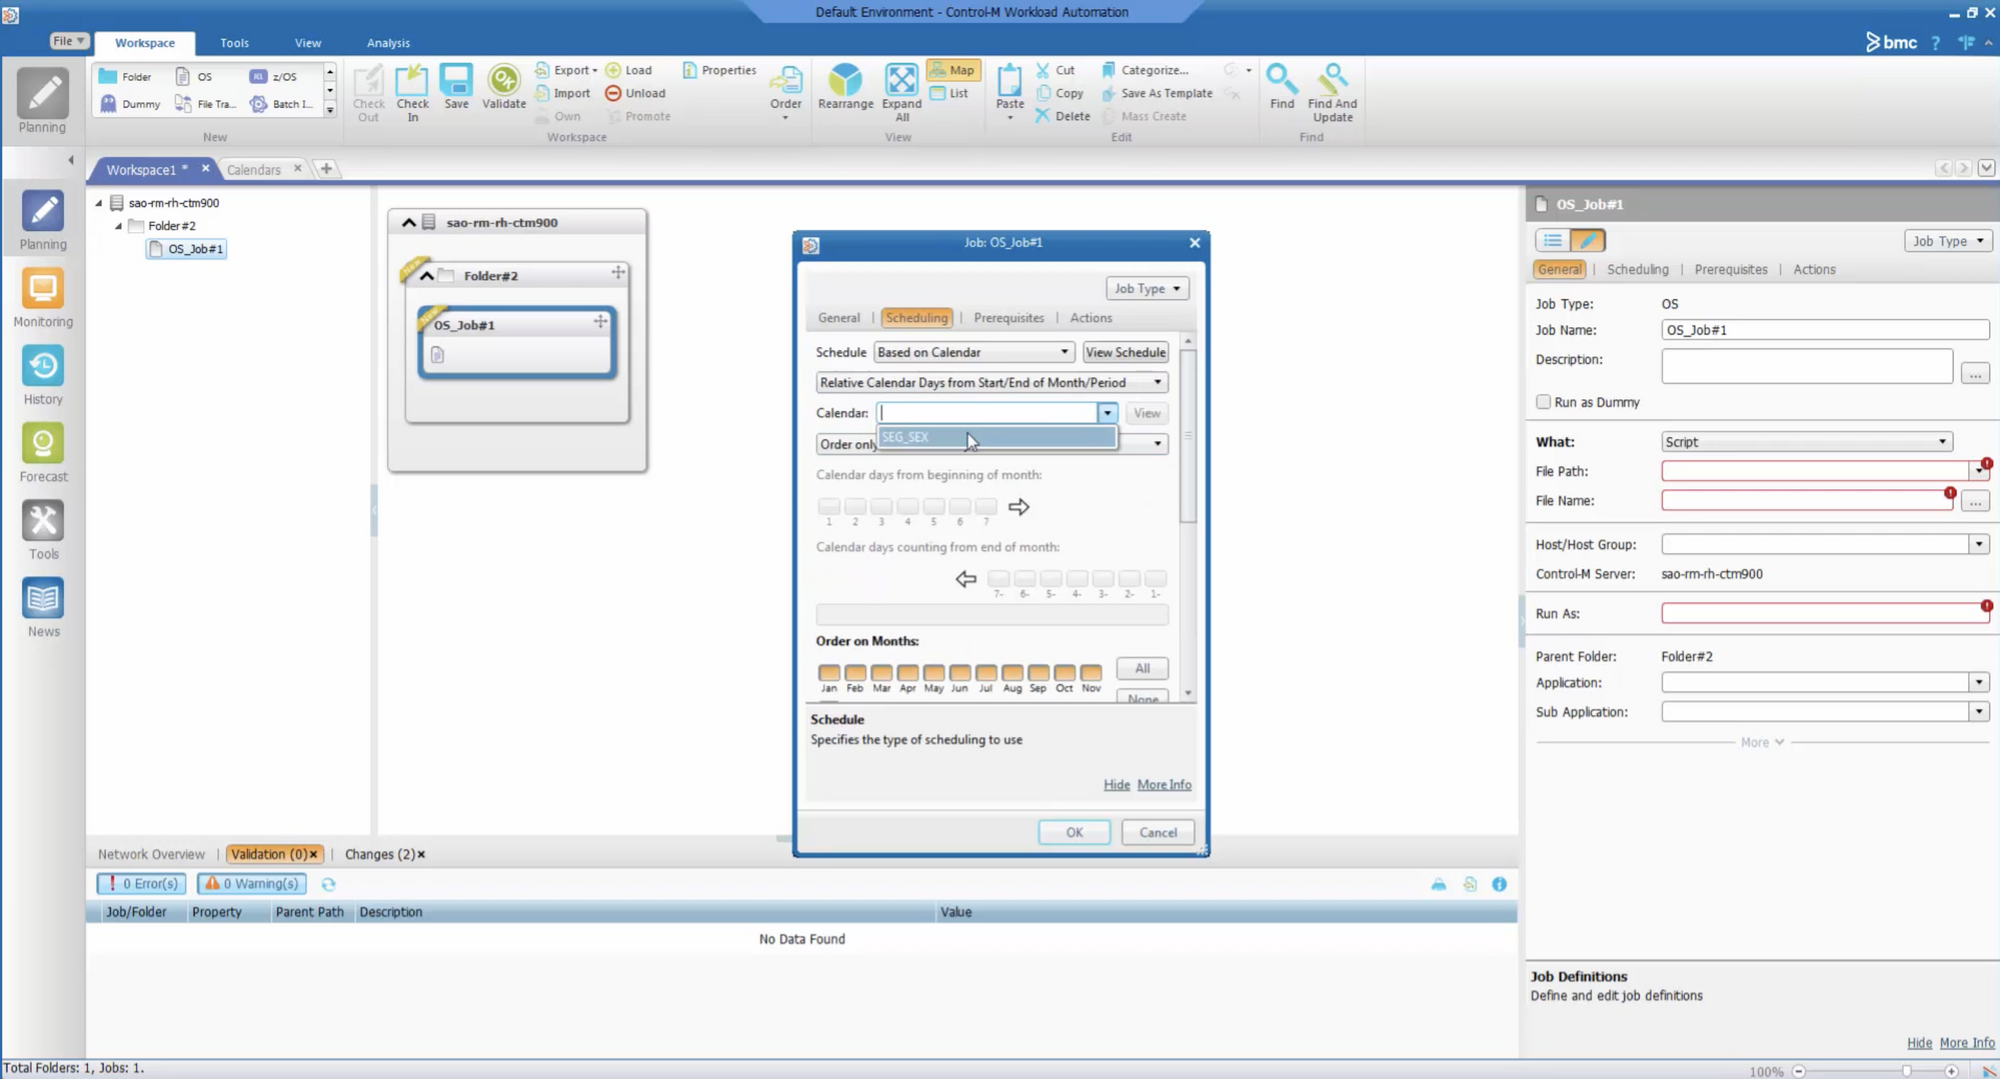Click the All months button
This screenshot has height=1079, width=2000.
click(1142, 668)
